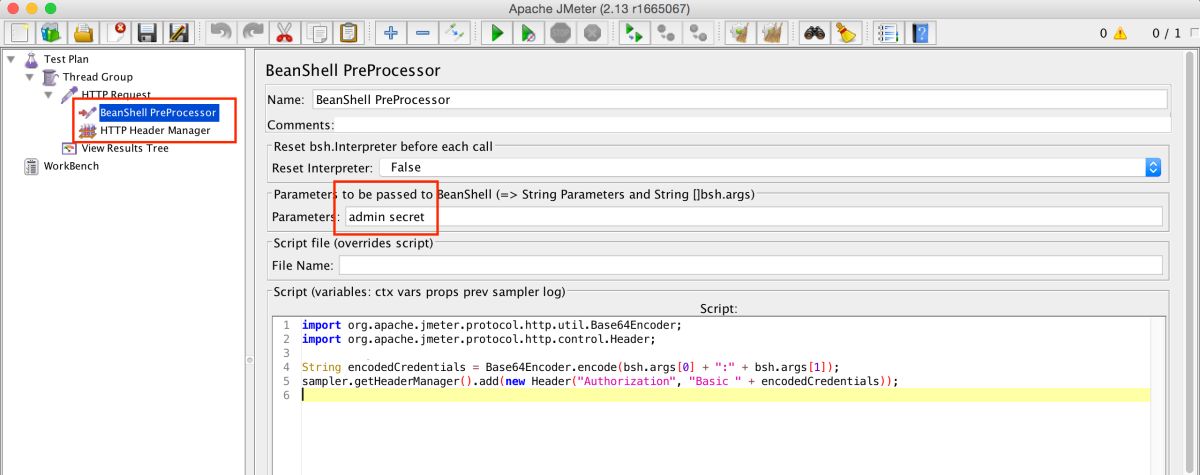This screenshot has height=475, width=1200.
Task: Click the Clear All double-broom icon
Action: point(772,33)
